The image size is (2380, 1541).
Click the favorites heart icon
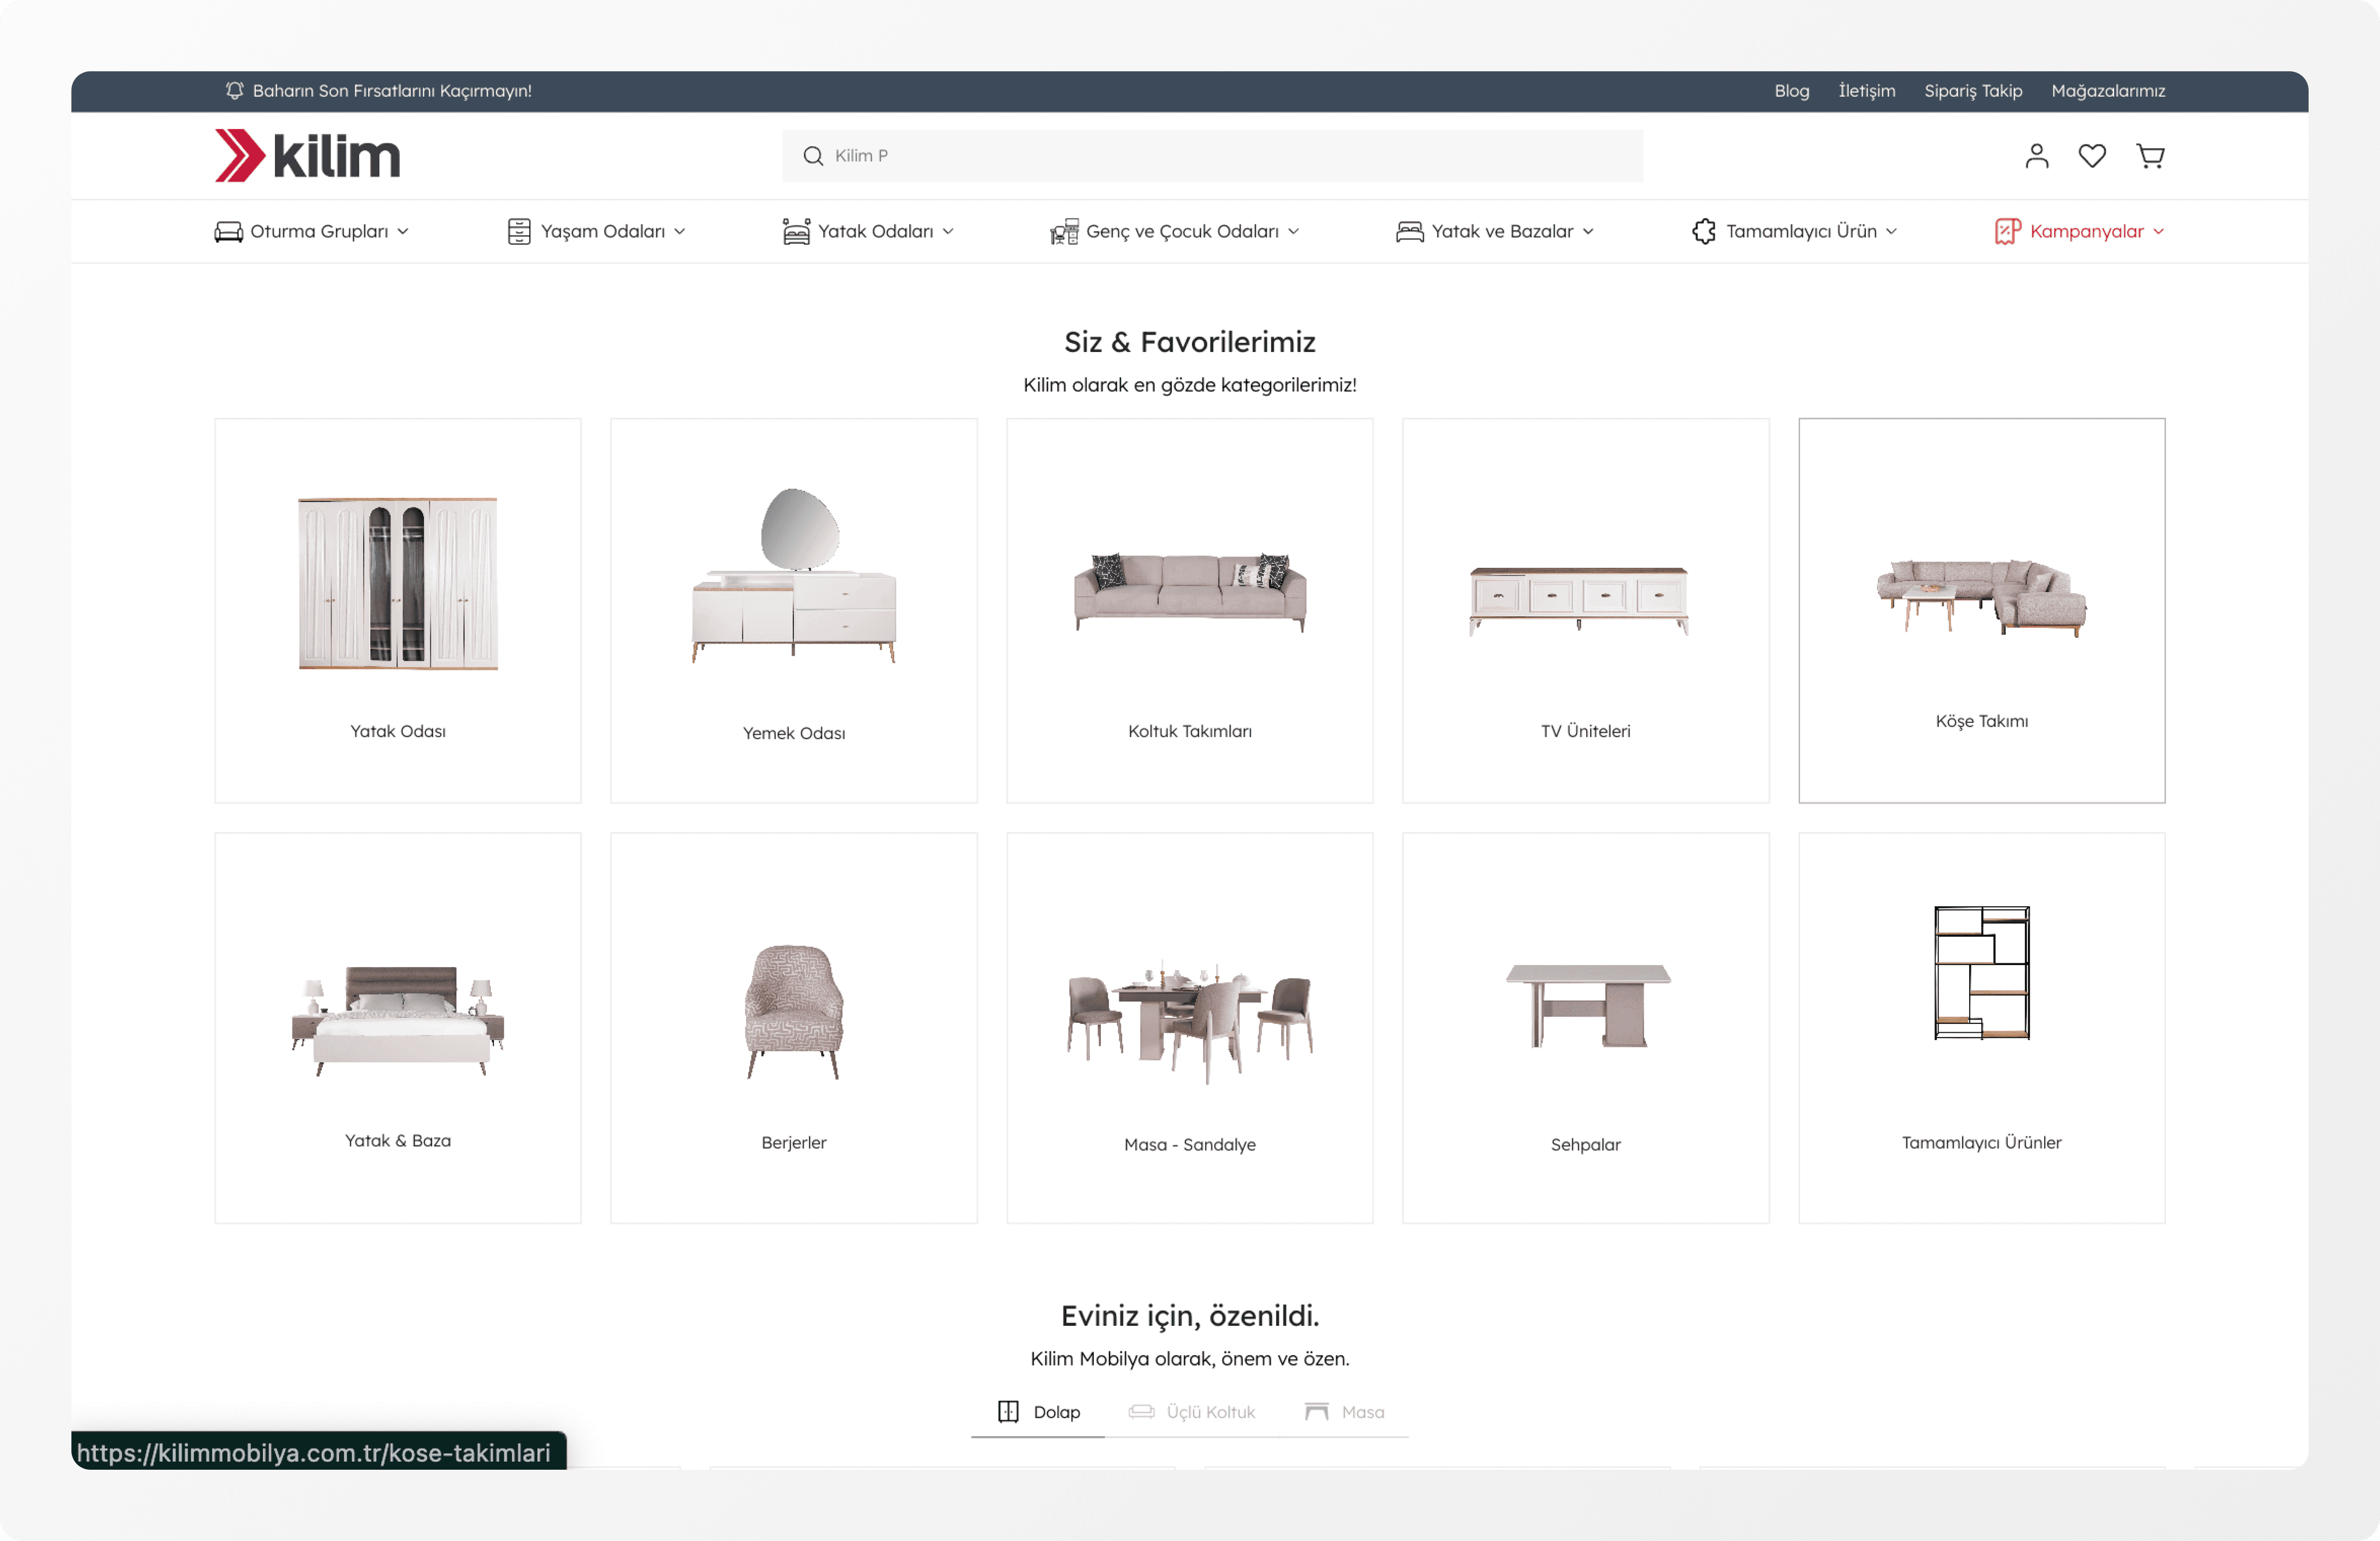pyautogui.click(x=2091, y=156)
